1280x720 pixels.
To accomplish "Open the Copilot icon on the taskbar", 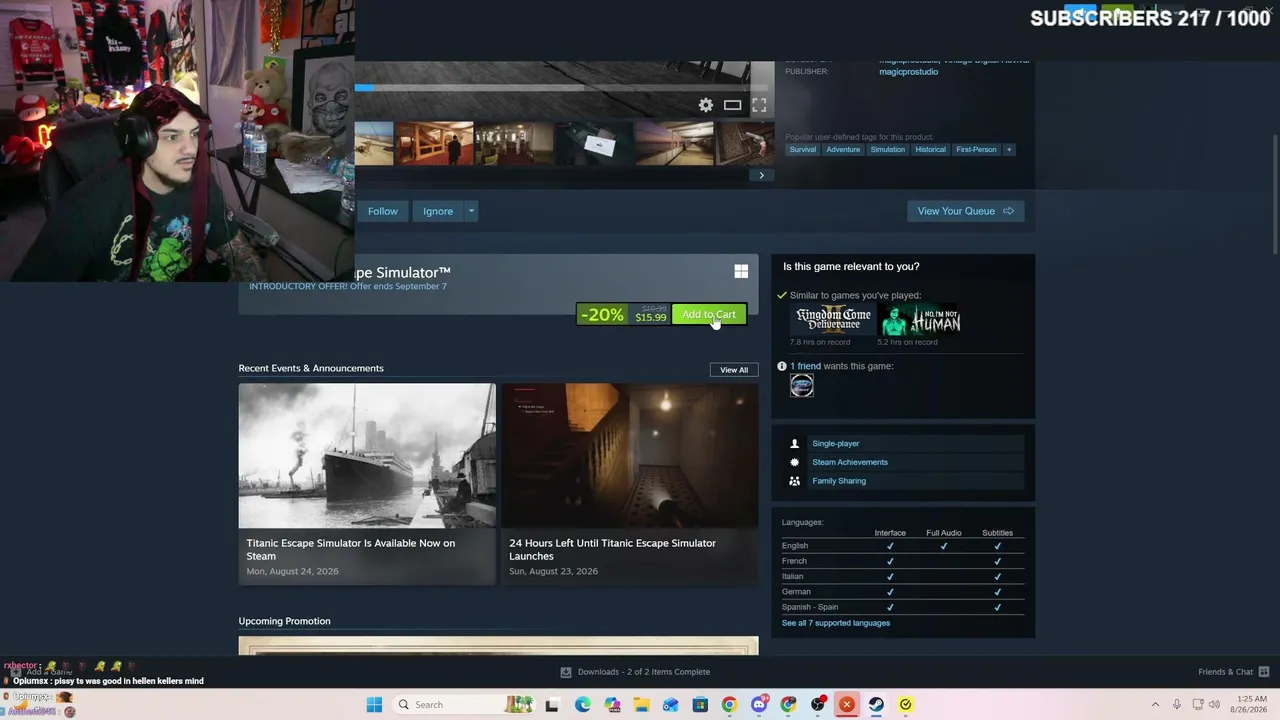I will tap(612, 705).
